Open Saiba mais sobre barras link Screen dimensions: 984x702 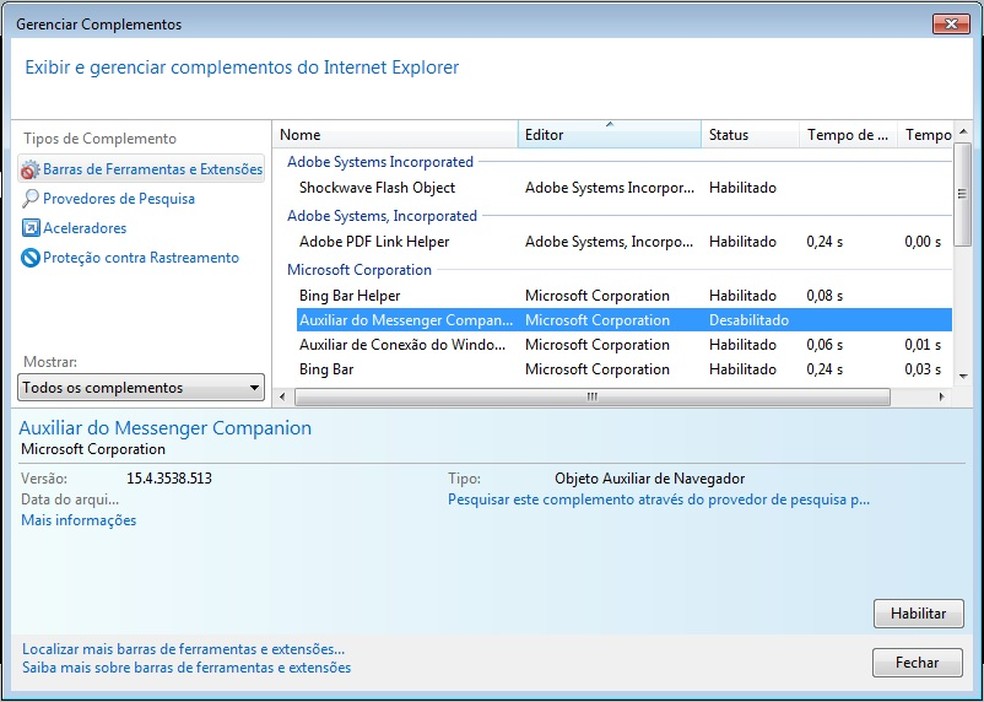[x=186, y=667]
